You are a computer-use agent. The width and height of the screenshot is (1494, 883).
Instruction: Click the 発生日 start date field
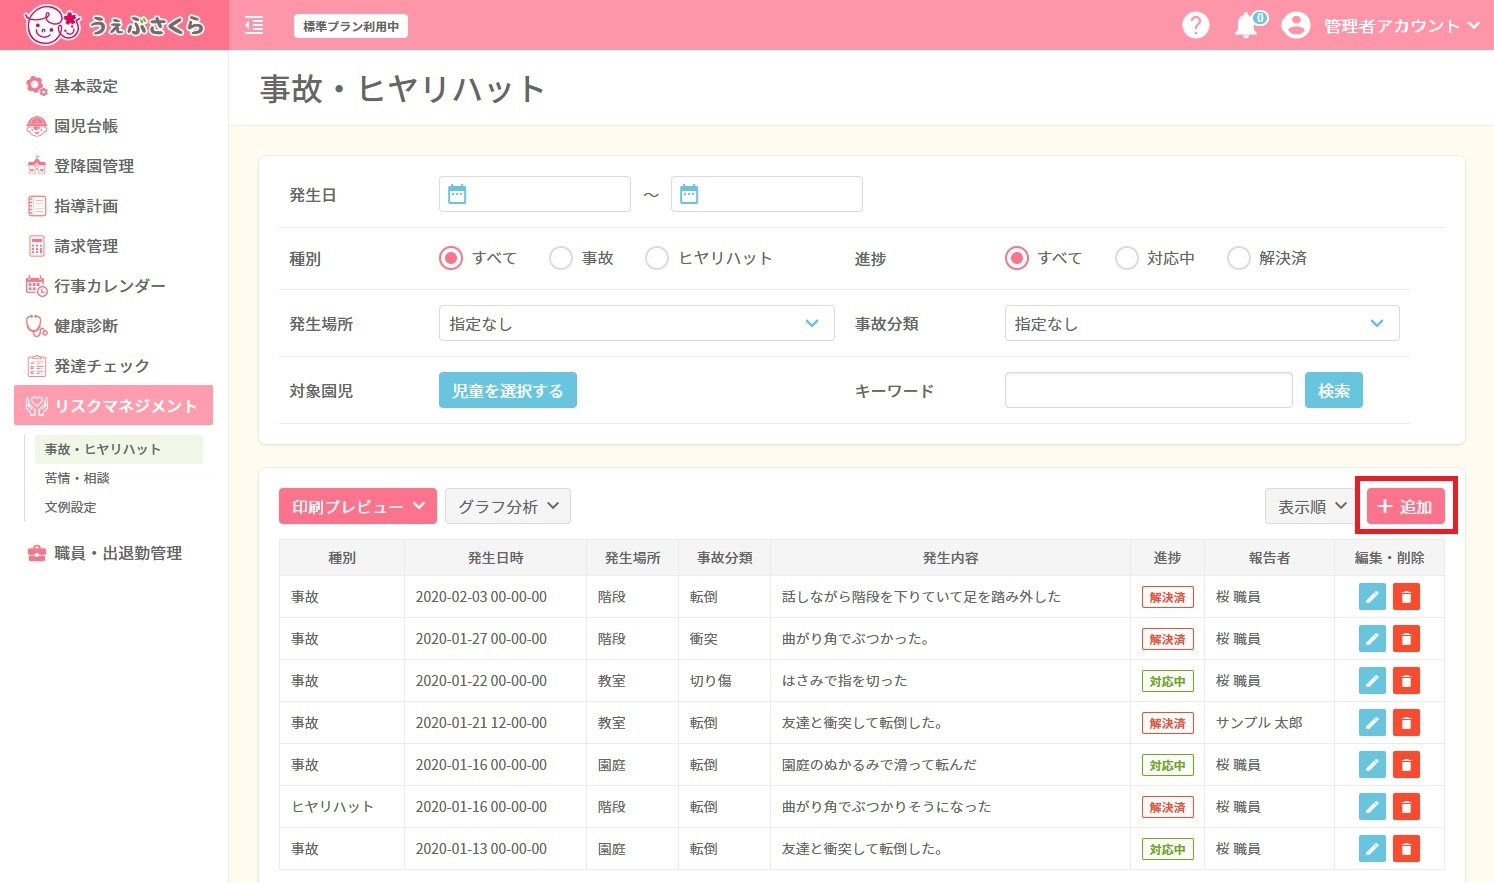[535, 194]
